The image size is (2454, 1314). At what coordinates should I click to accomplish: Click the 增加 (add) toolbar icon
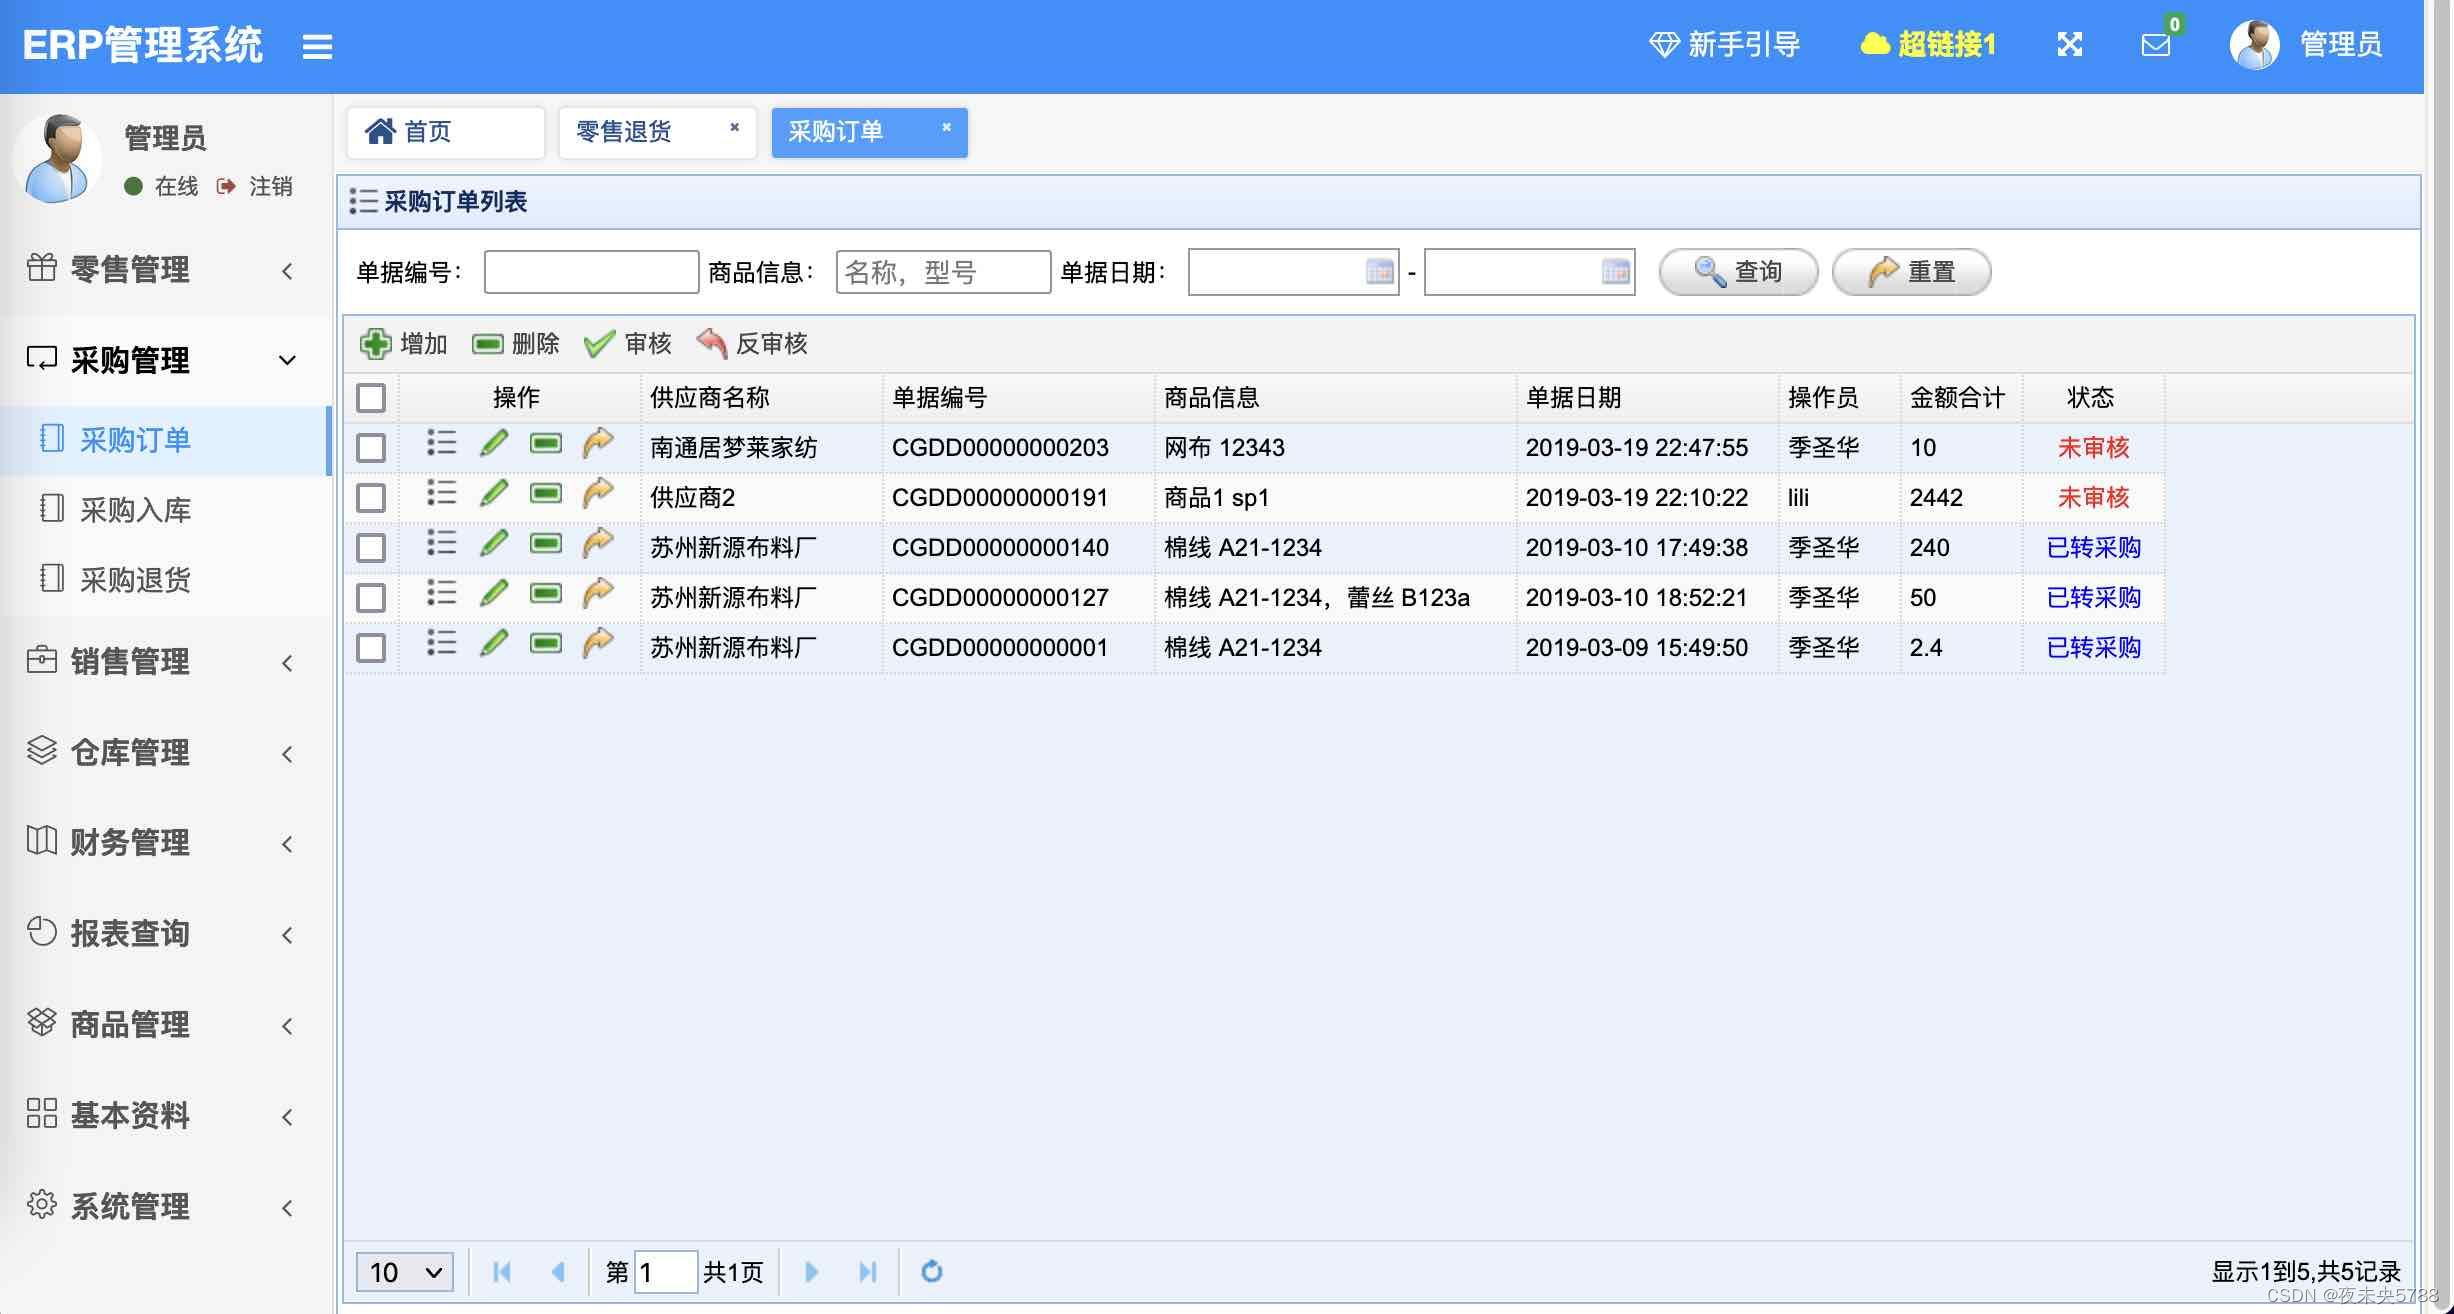tap(375, 343)
